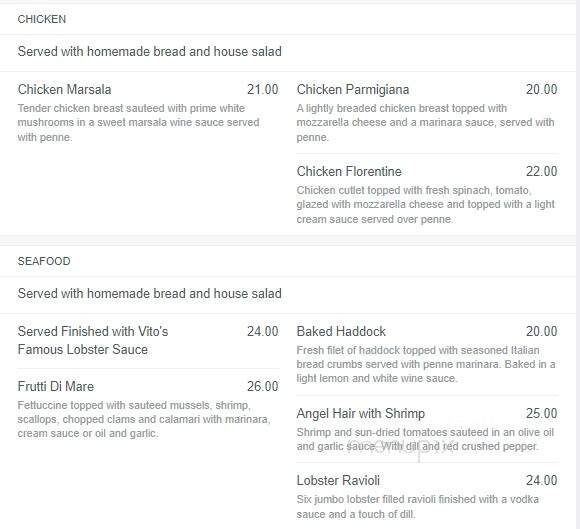
Task: Click the 26.00 price for Frutti Di Mare
Action: coord(263,387)
